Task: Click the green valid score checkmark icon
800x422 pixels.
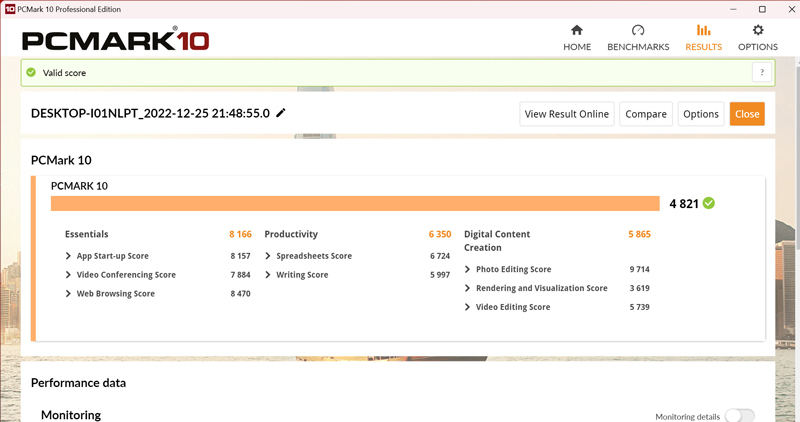Action: [x=31, y=72]
